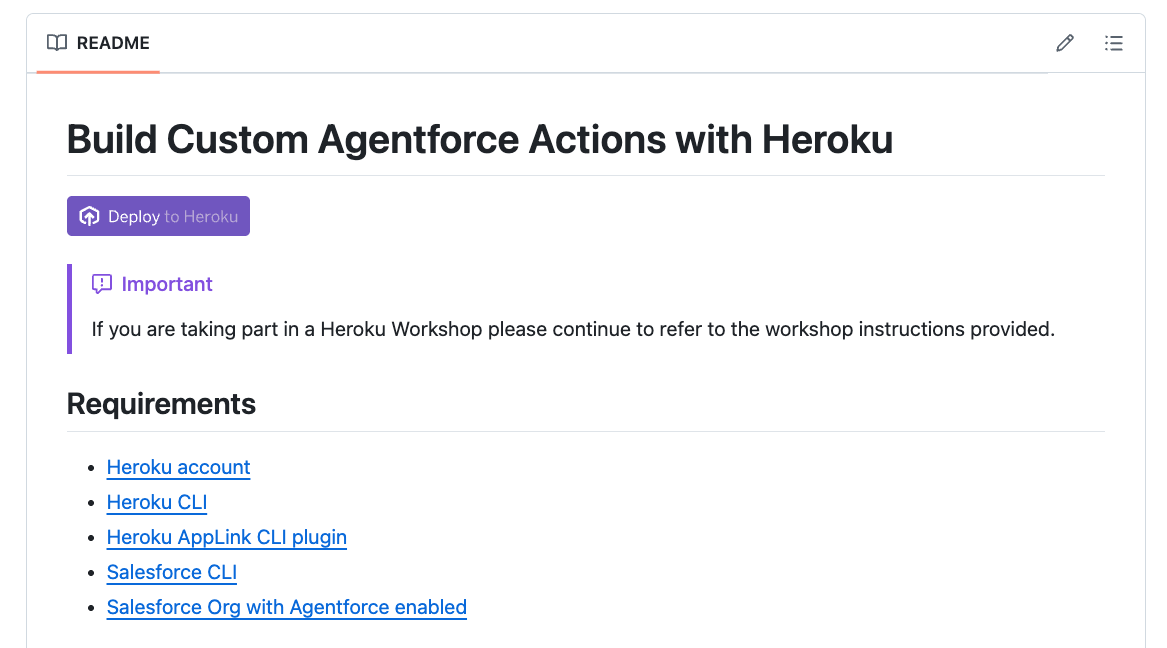Click the Requirements section heading

pyautogui.click(x=161, y=404)
